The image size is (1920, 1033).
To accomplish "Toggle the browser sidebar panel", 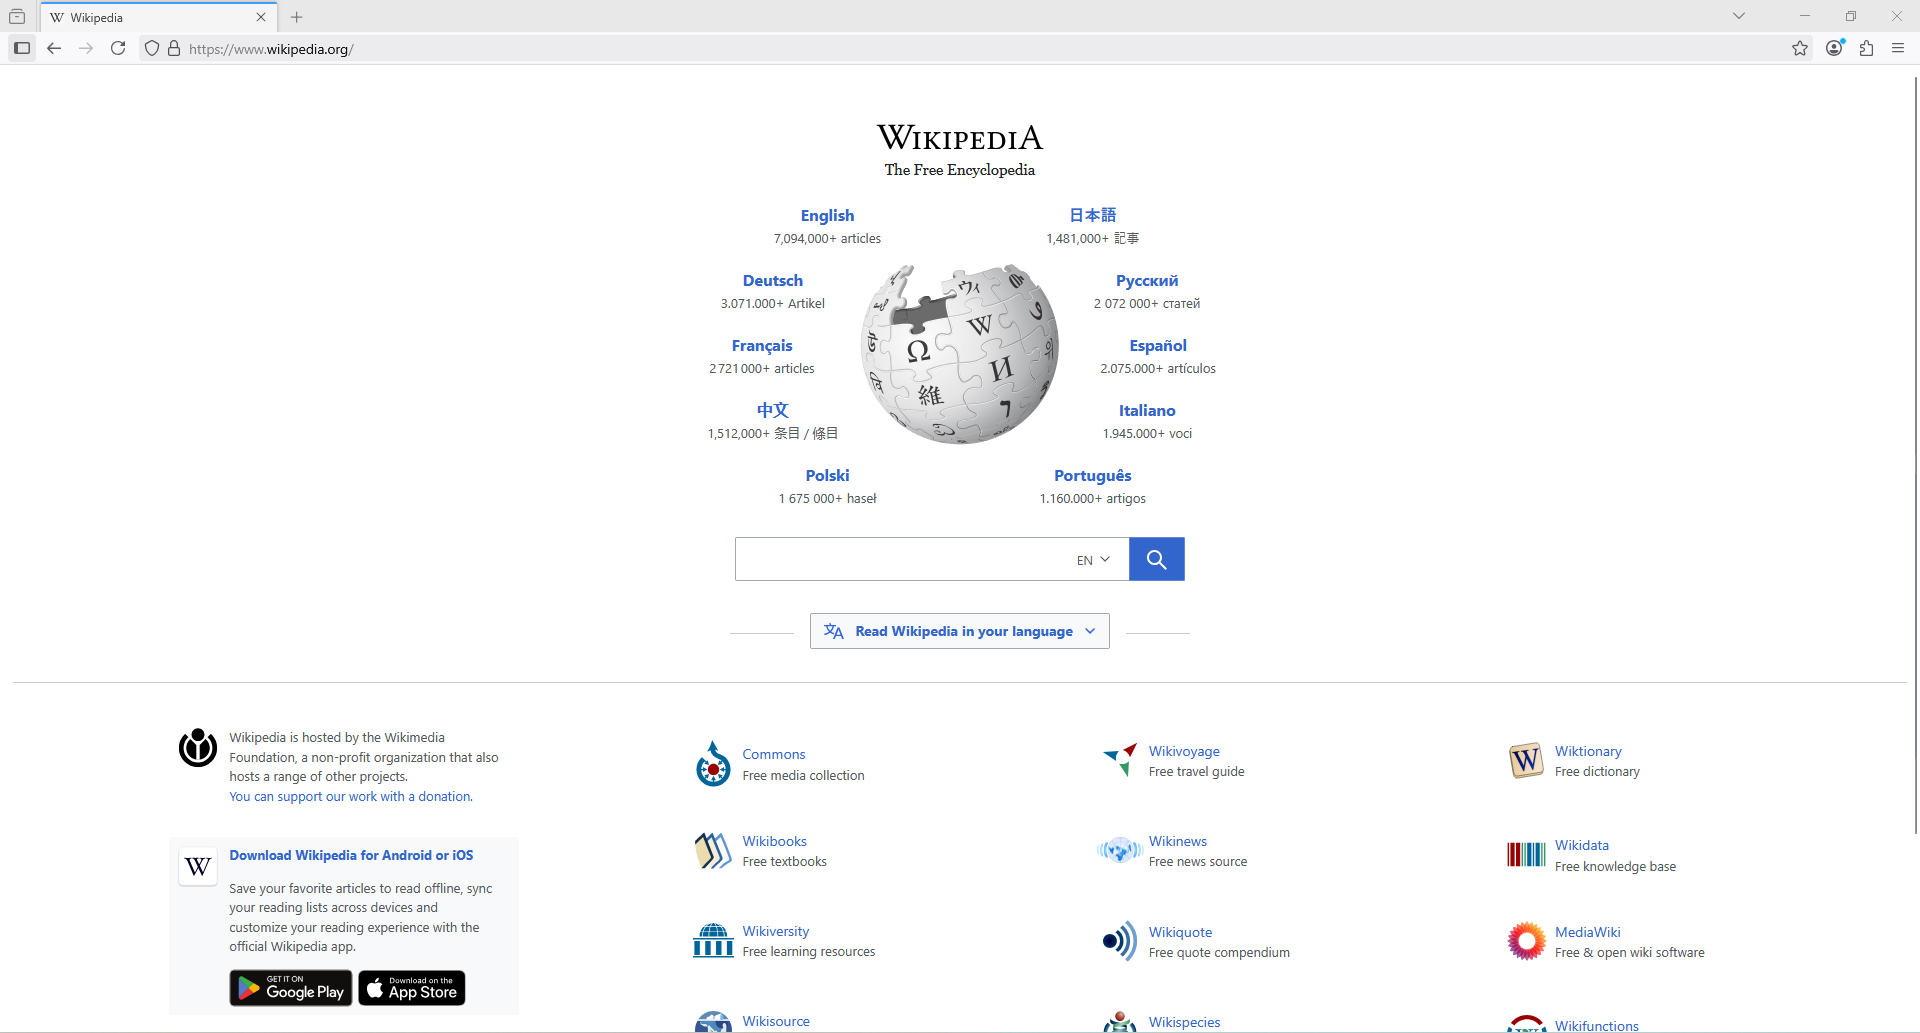I will pos(22,48).
